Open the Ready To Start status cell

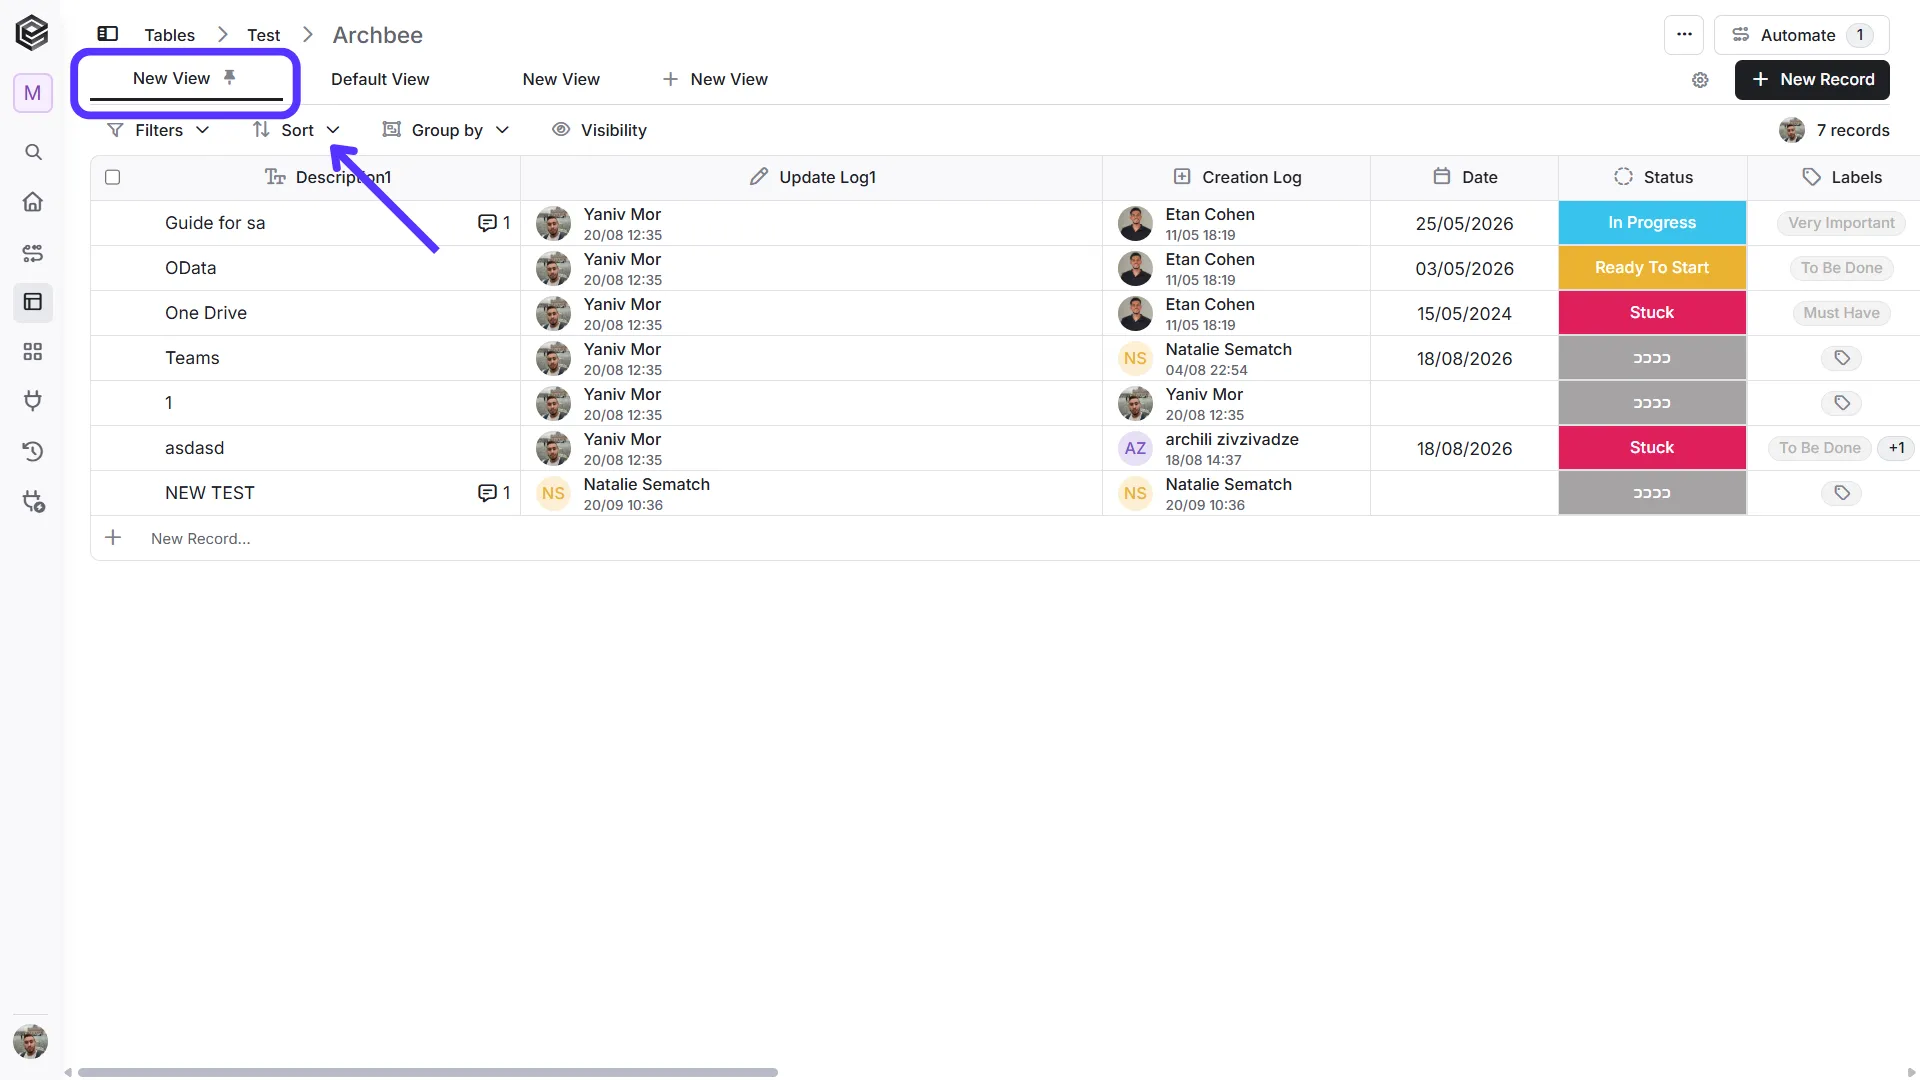(1652, 268)
